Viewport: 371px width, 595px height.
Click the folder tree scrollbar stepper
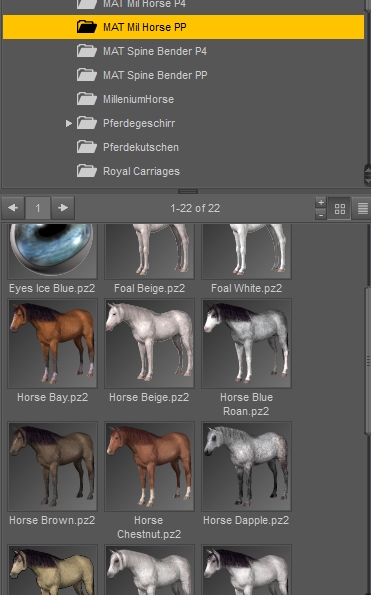[x=367, y=175]
